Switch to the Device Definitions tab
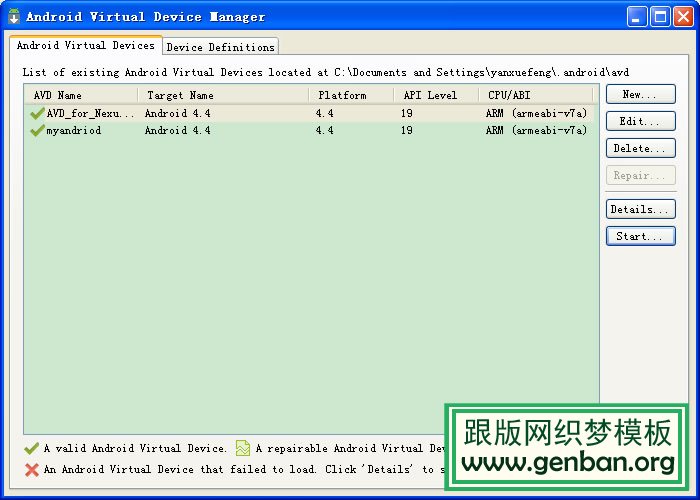 220,47
